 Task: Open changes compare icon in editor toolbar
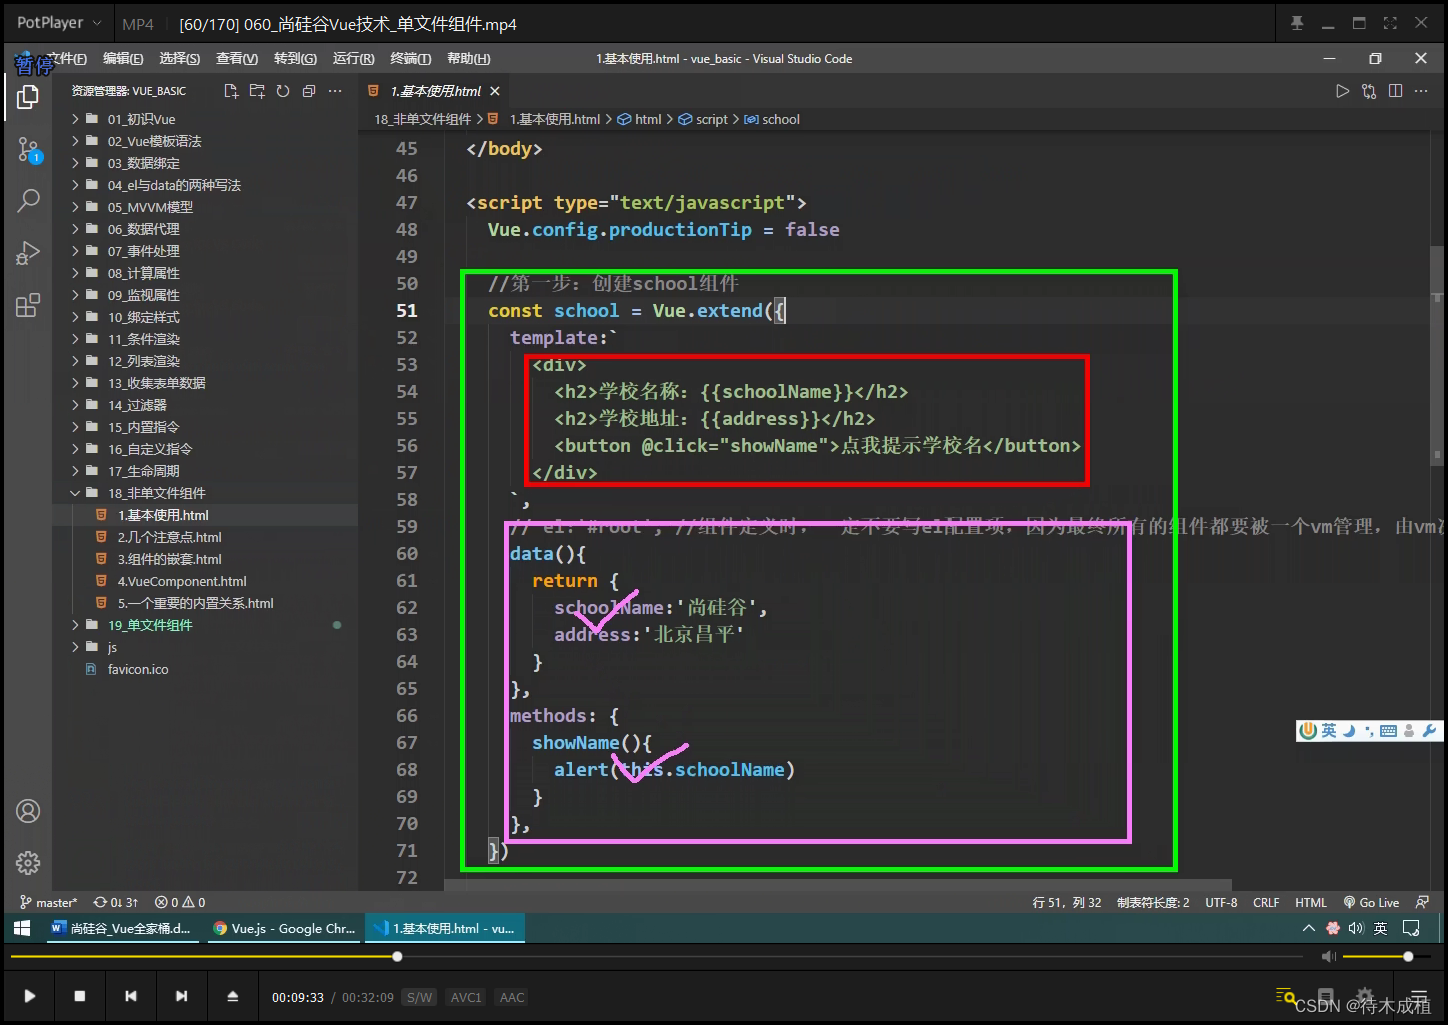1369,91
